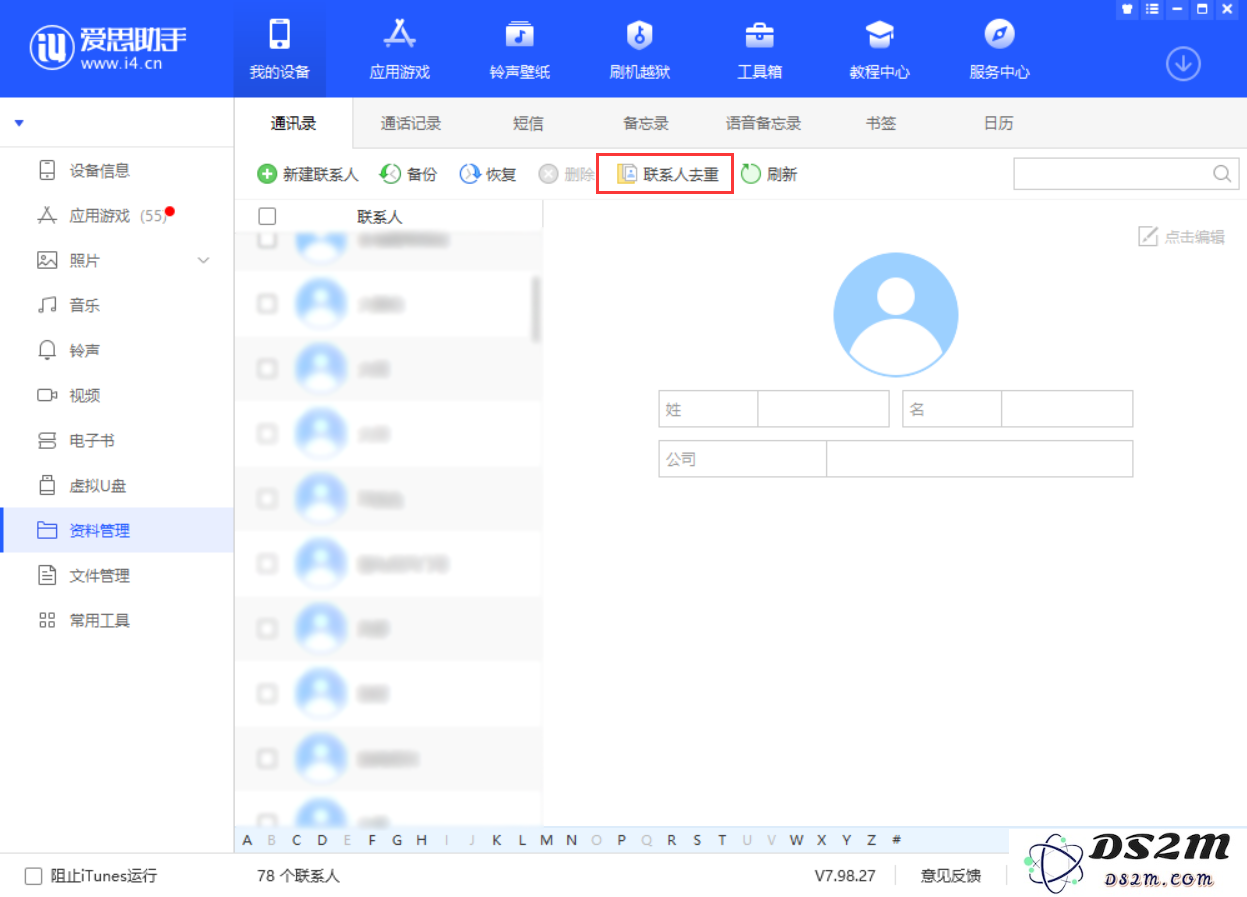Click the 意见反馈 link
This screenshot has width=1247, height=897.
click(x=951, y=876)
